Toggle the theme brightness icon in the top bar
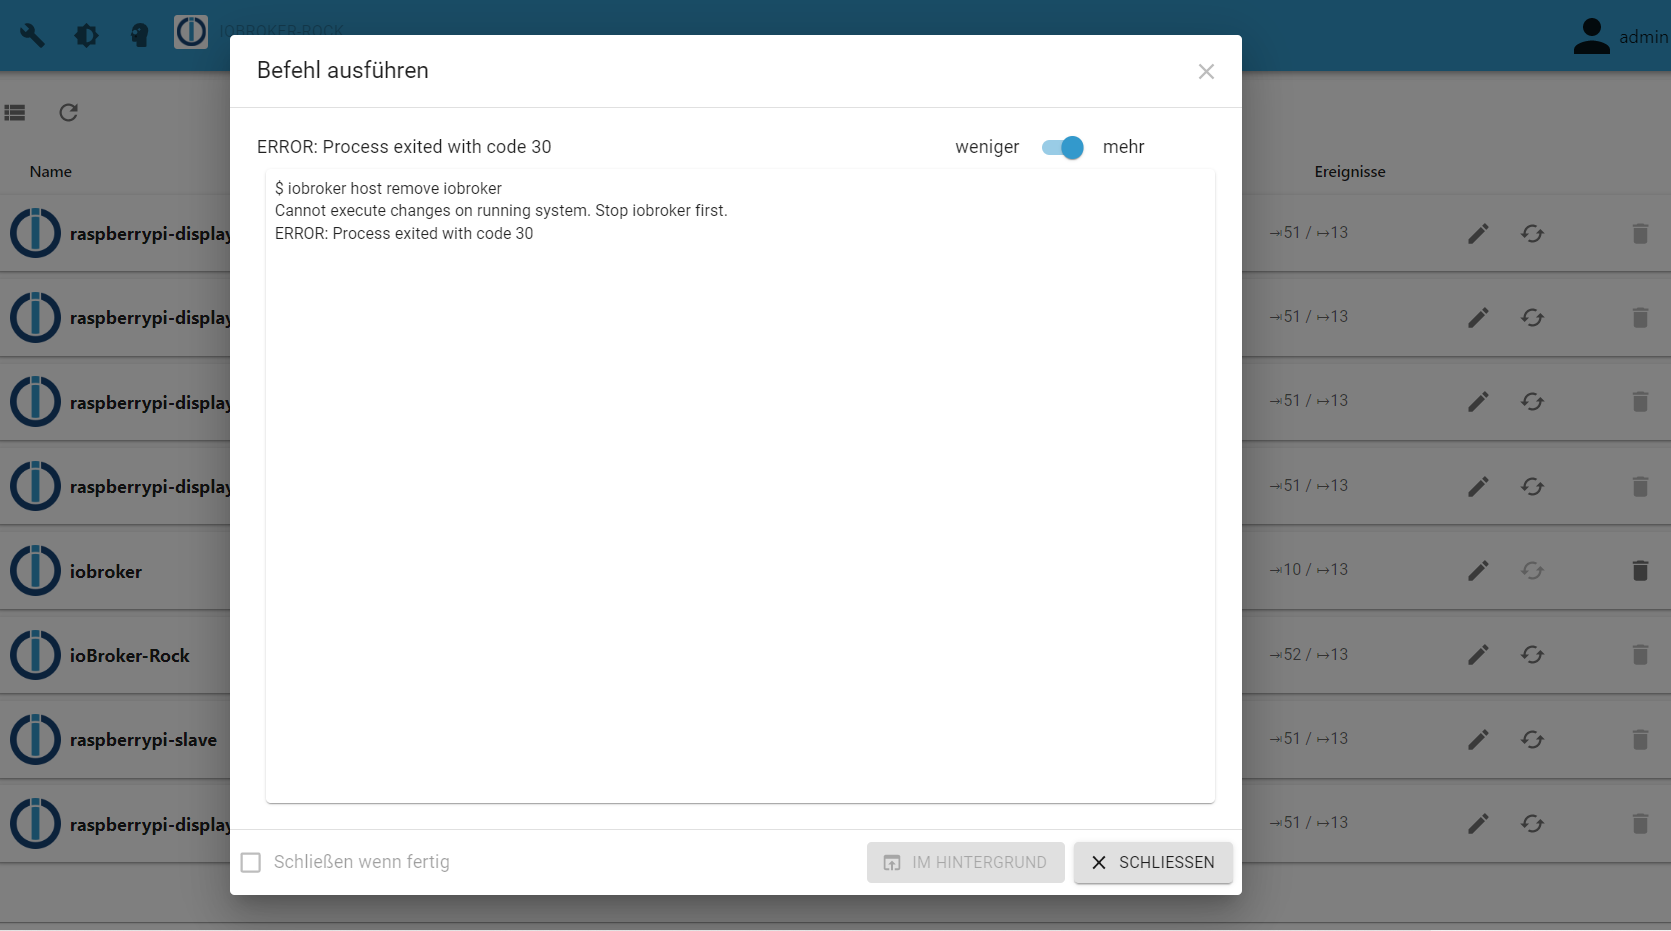The height and width of the screenshot is (931, 1671). (87, 36)
